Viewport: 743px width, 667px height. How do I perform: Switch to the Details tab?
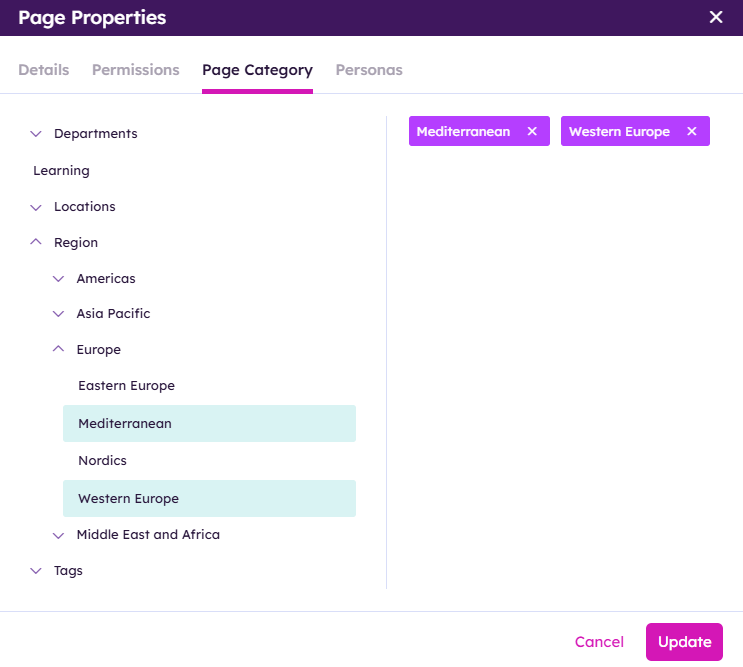(44, 70)
